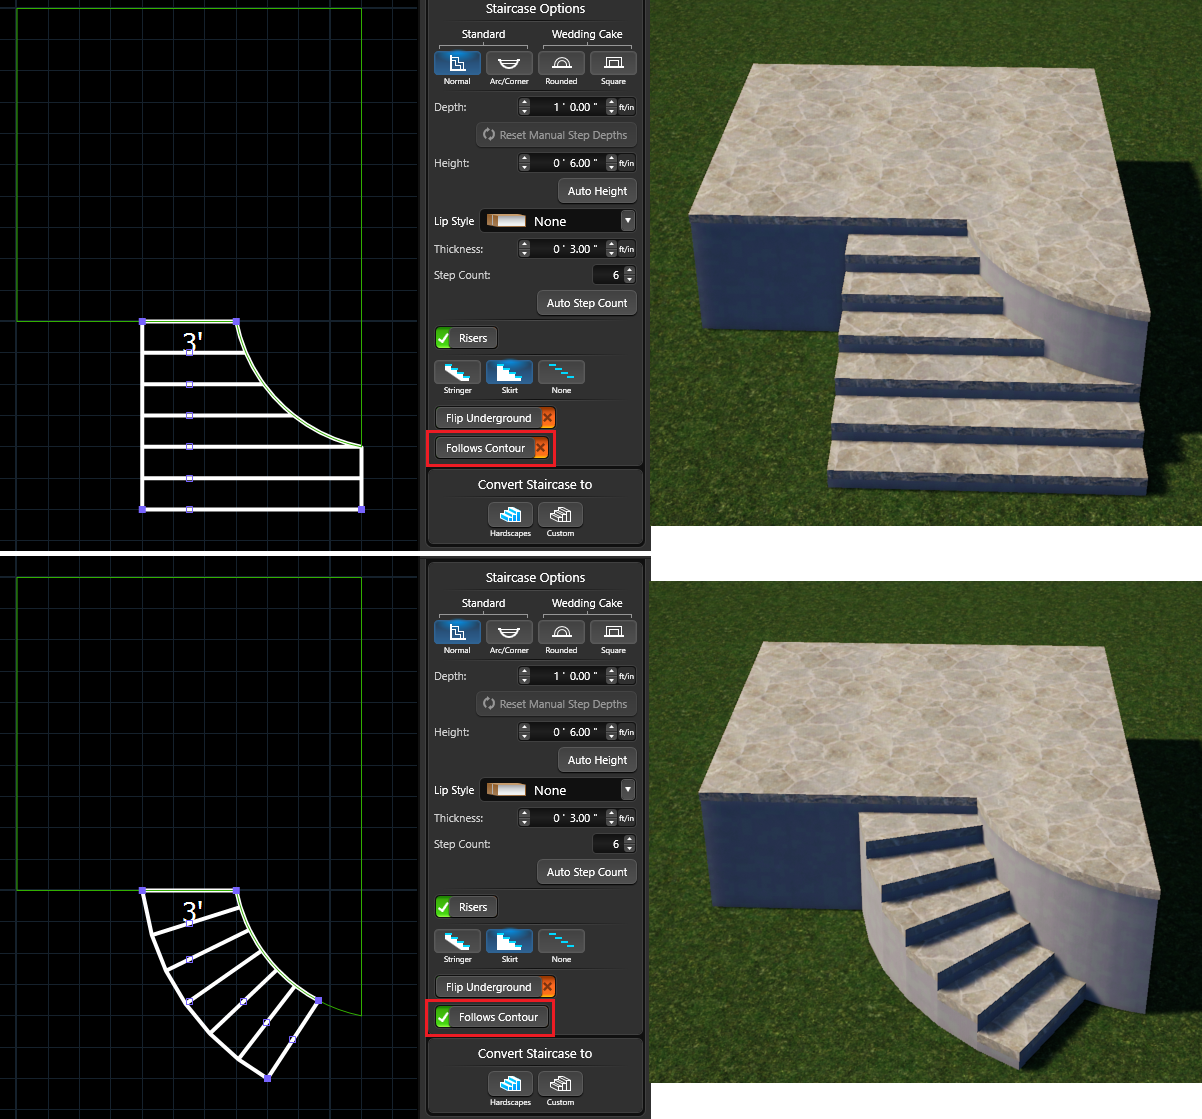Click the Auto Height button

[x=597, y=190]
